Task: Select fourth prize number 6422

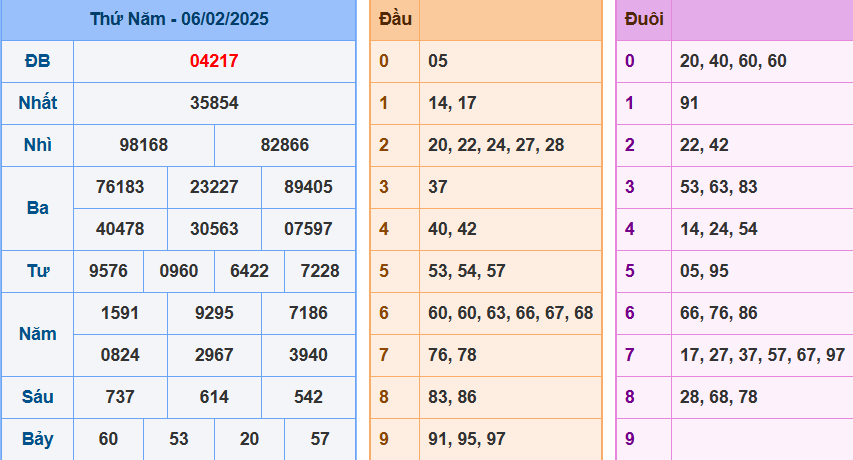Action: coord(250,271)
